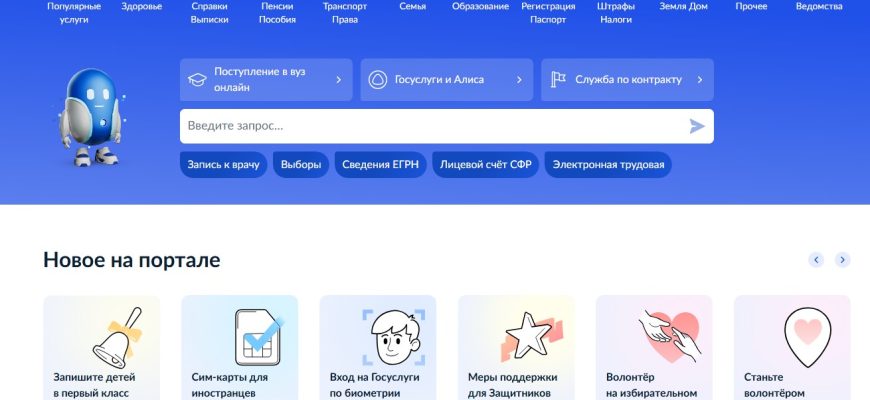Select the Электронная трудовая chip

[x=608, y=165]
